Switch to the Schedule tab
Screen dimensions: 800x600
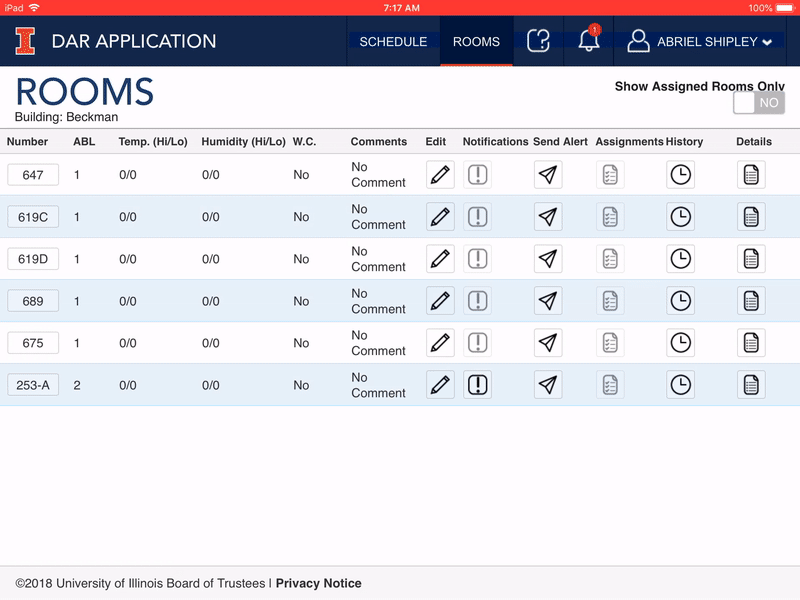(x=393, y=41)
